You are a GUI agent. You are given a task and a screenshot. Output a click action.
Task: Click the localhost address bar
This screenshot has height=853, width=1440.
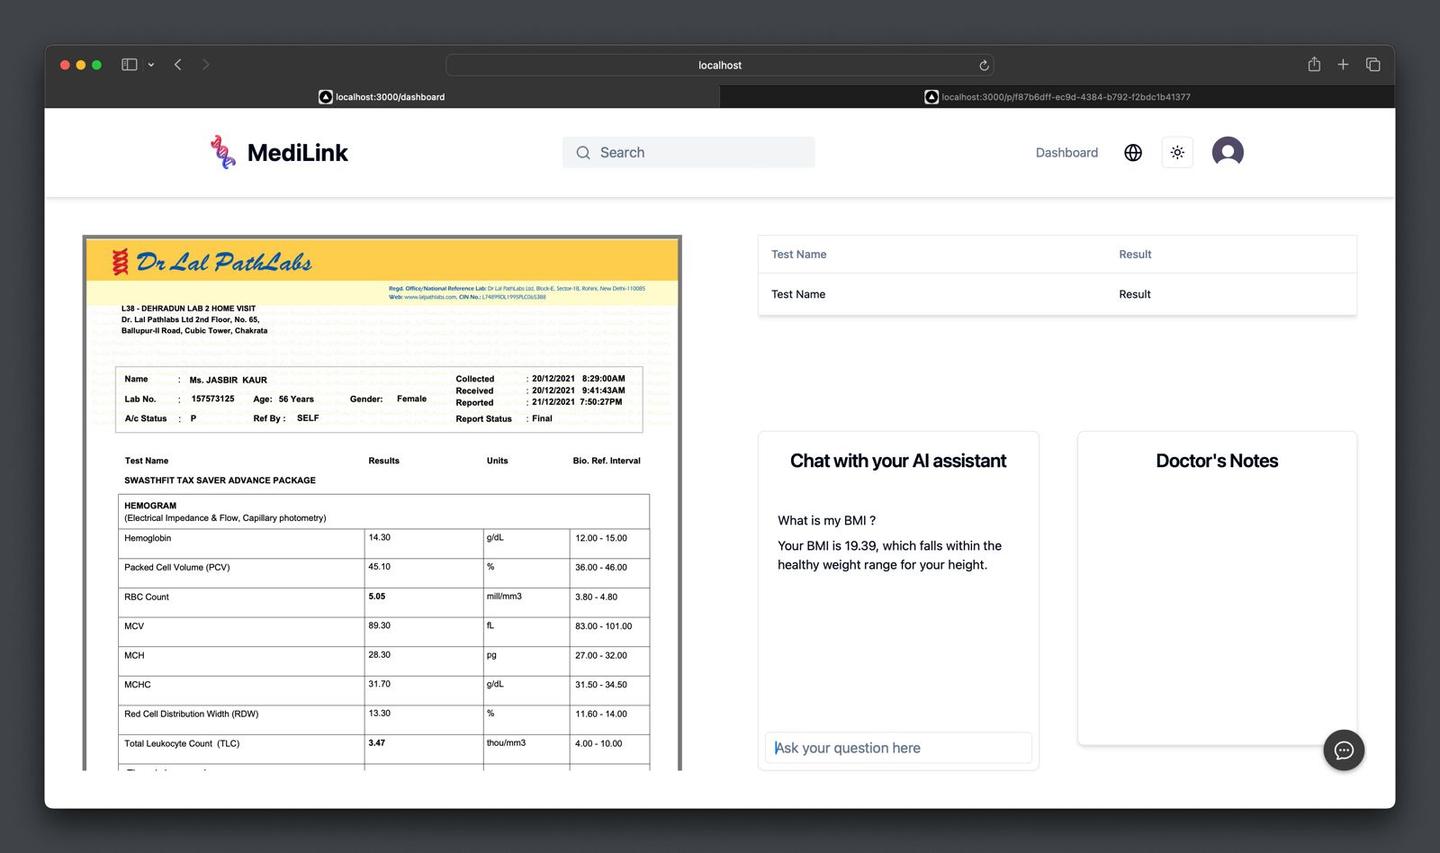[720, 65]
